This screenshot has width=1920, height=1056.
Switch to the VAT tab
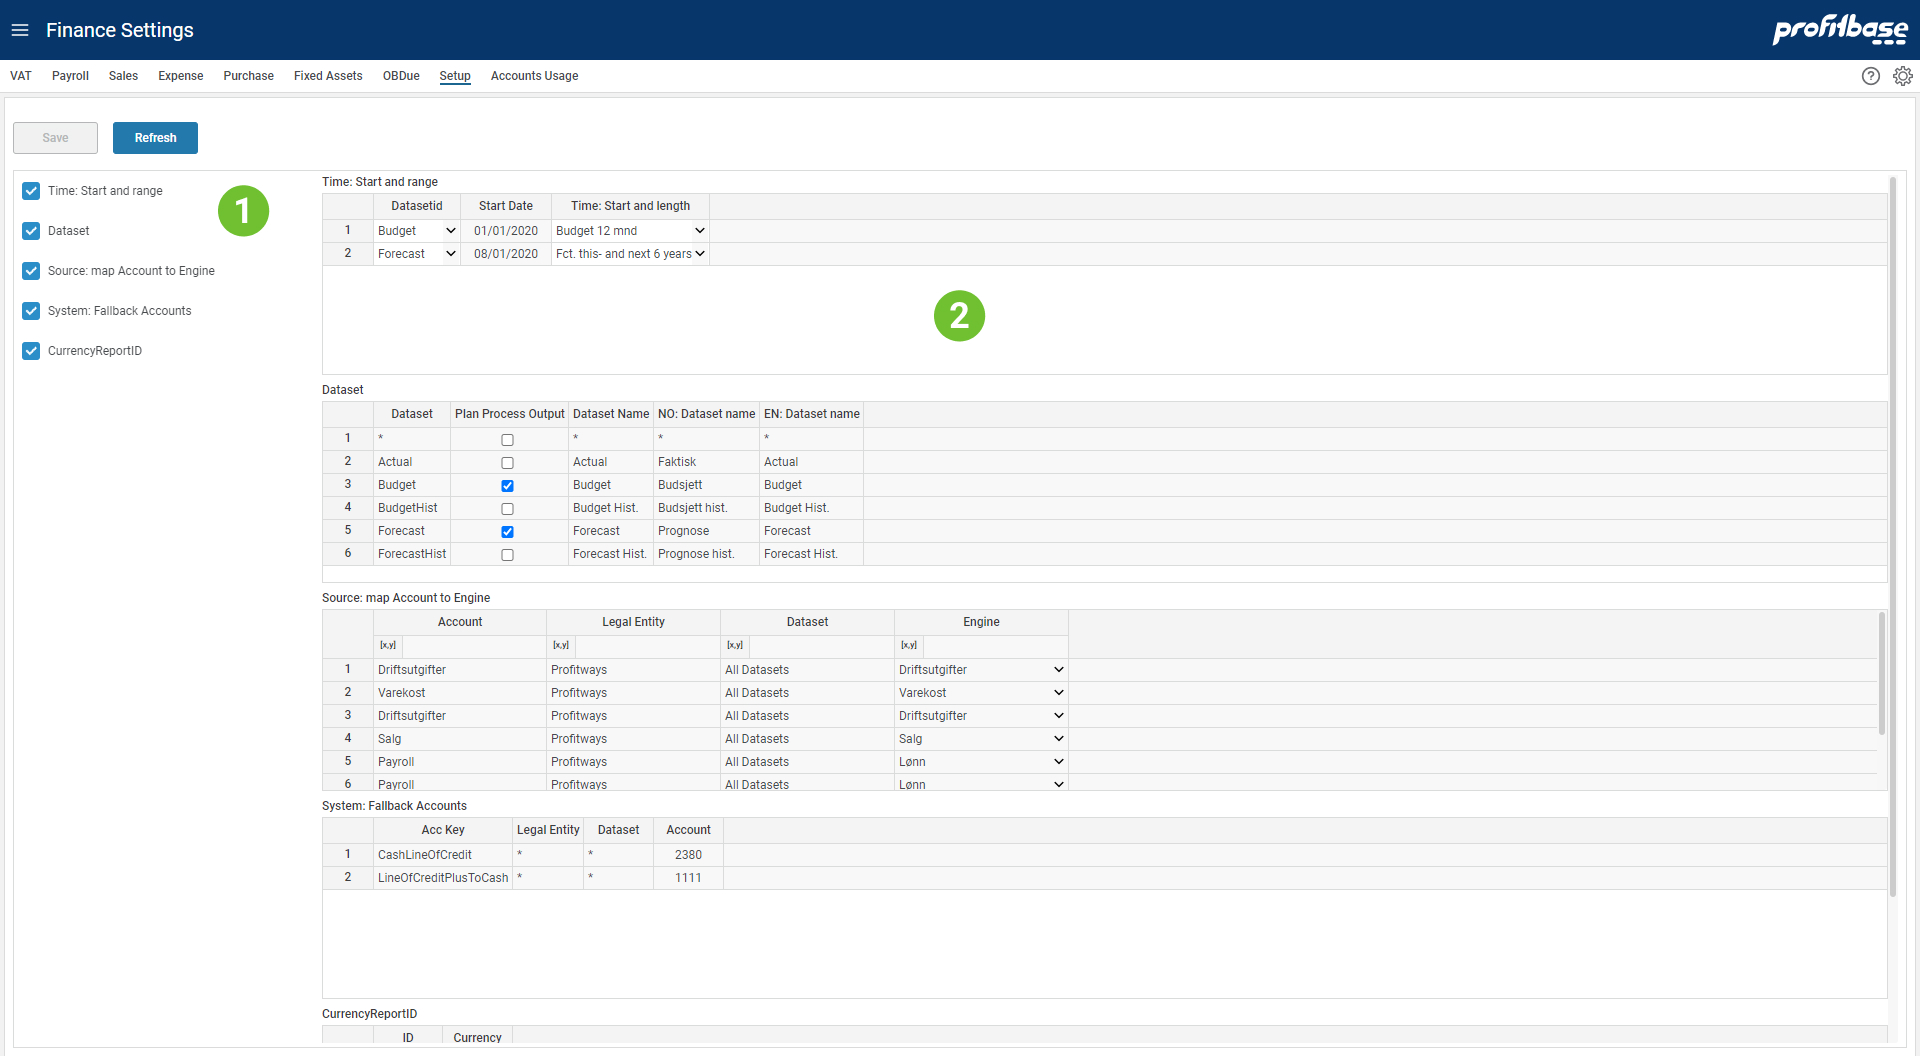pos(21,76)
